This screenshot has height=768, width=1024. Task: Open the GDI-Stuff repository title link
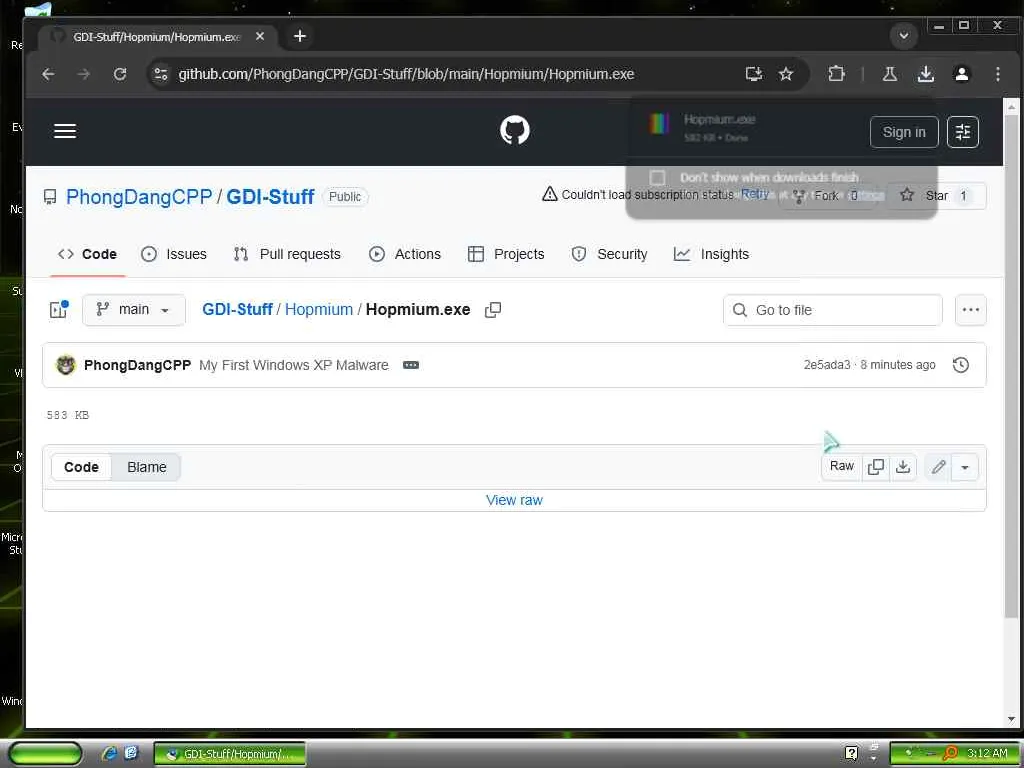point(270,197)
